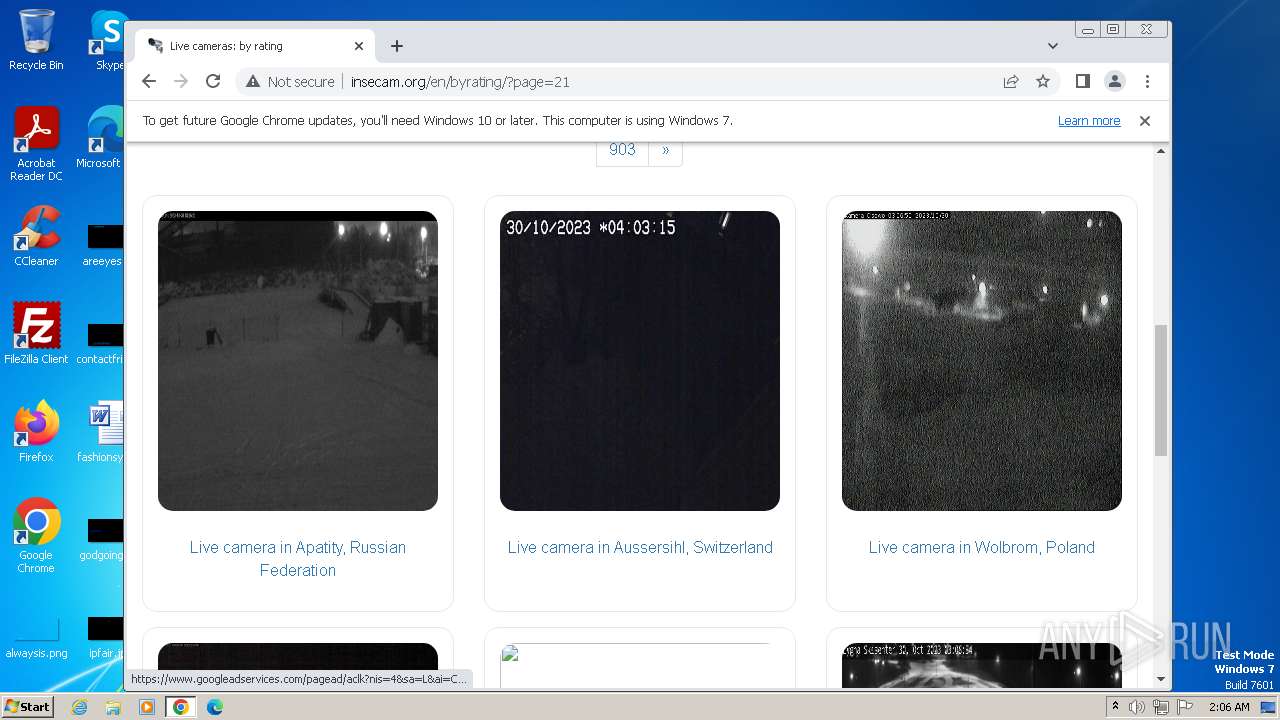The image size is (1280, 720).
Task: Go to the next page with » arrow
Action: click(x=665, y=150)
